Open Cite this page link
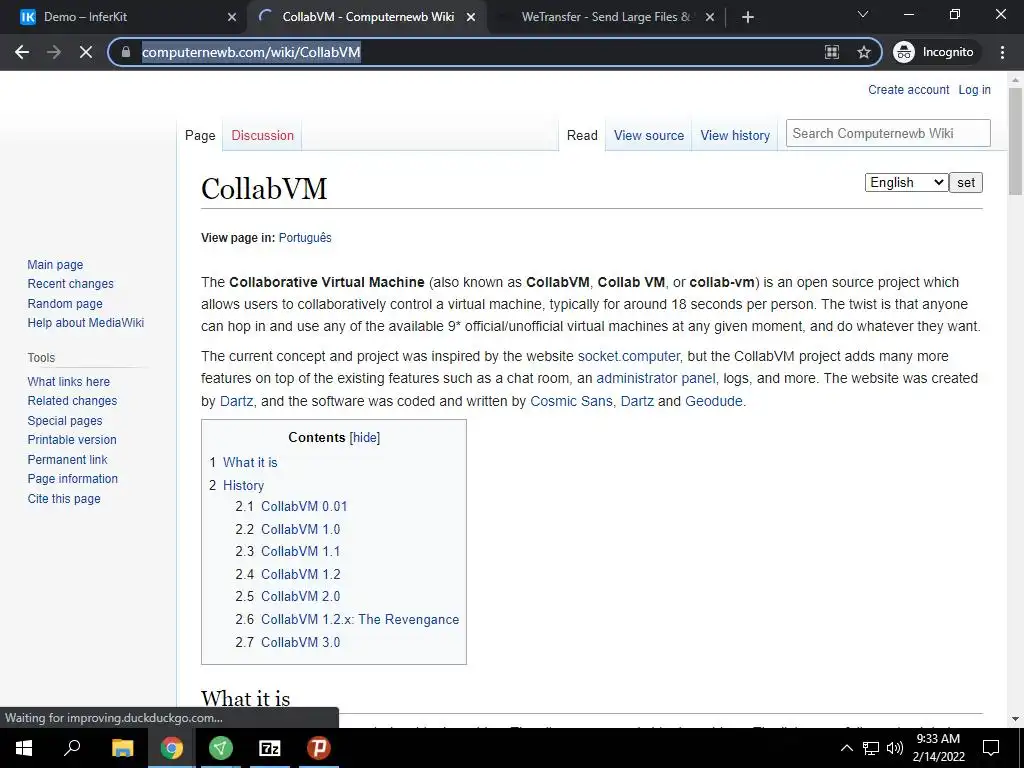 64,498
